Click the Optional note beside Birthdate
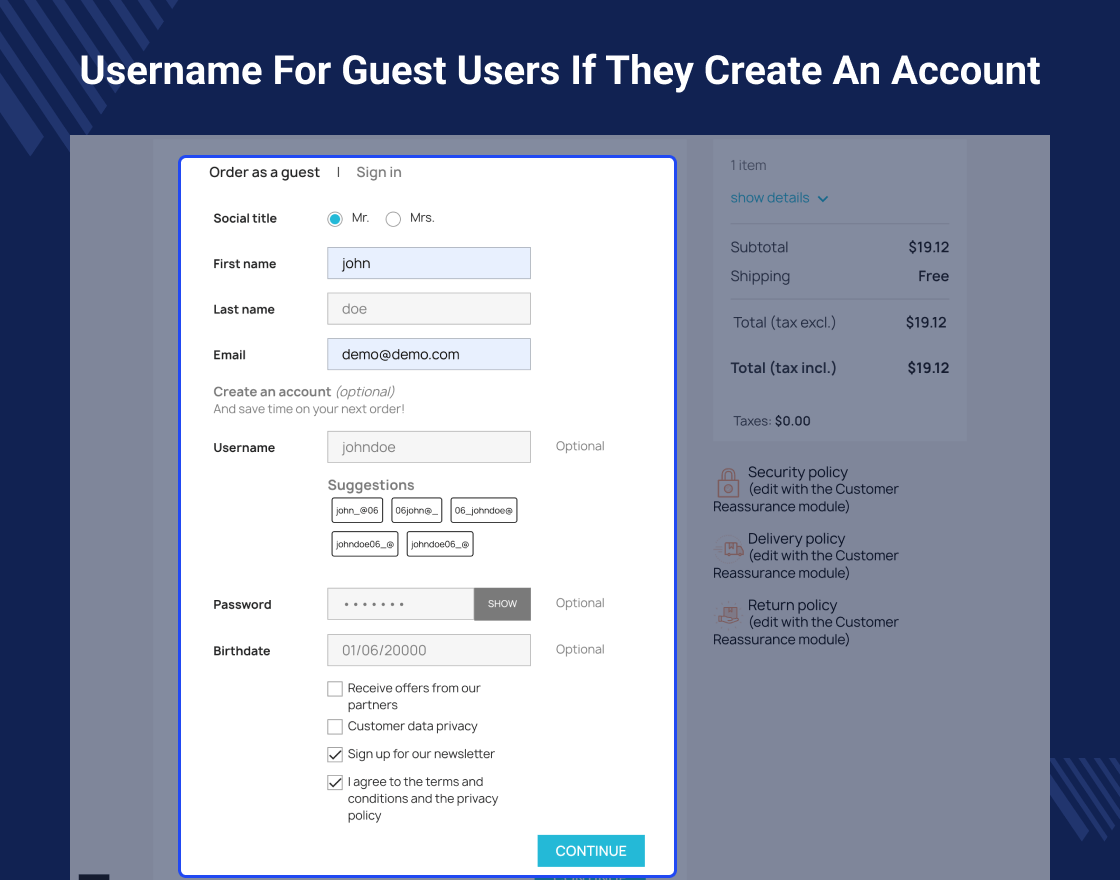This screenshot has height=880, width=1120. 580,649
